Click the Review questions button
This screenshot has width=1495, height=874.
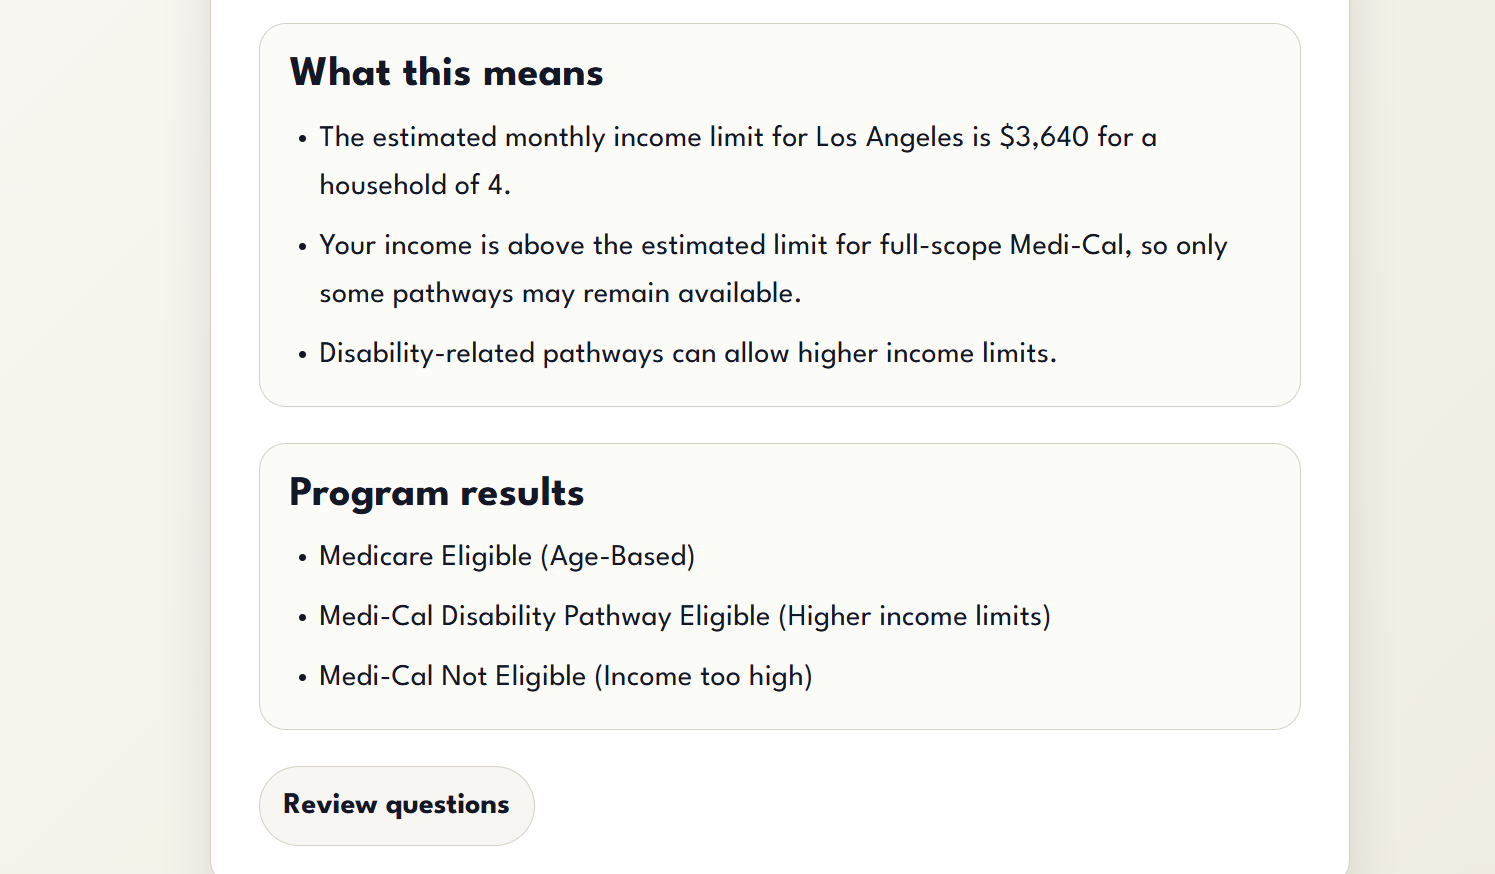coord(396,805)
